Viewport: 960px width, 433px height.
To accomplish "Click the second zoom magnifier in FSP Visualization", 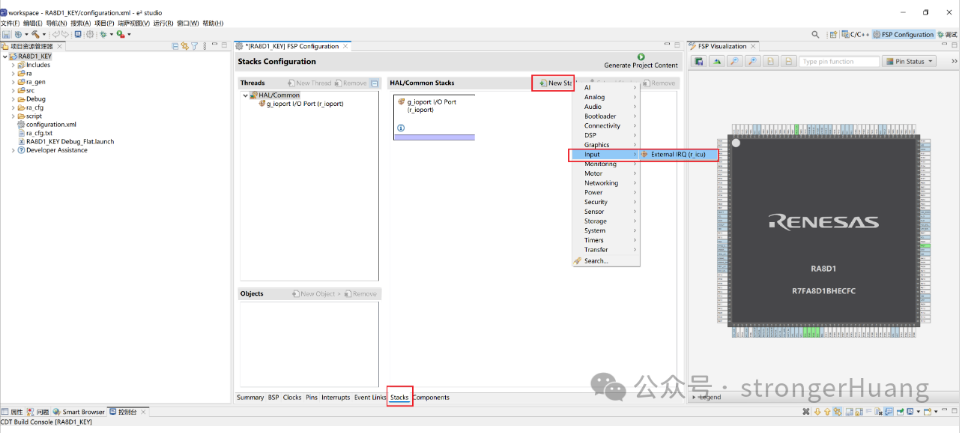I will [x=752, y=61].
